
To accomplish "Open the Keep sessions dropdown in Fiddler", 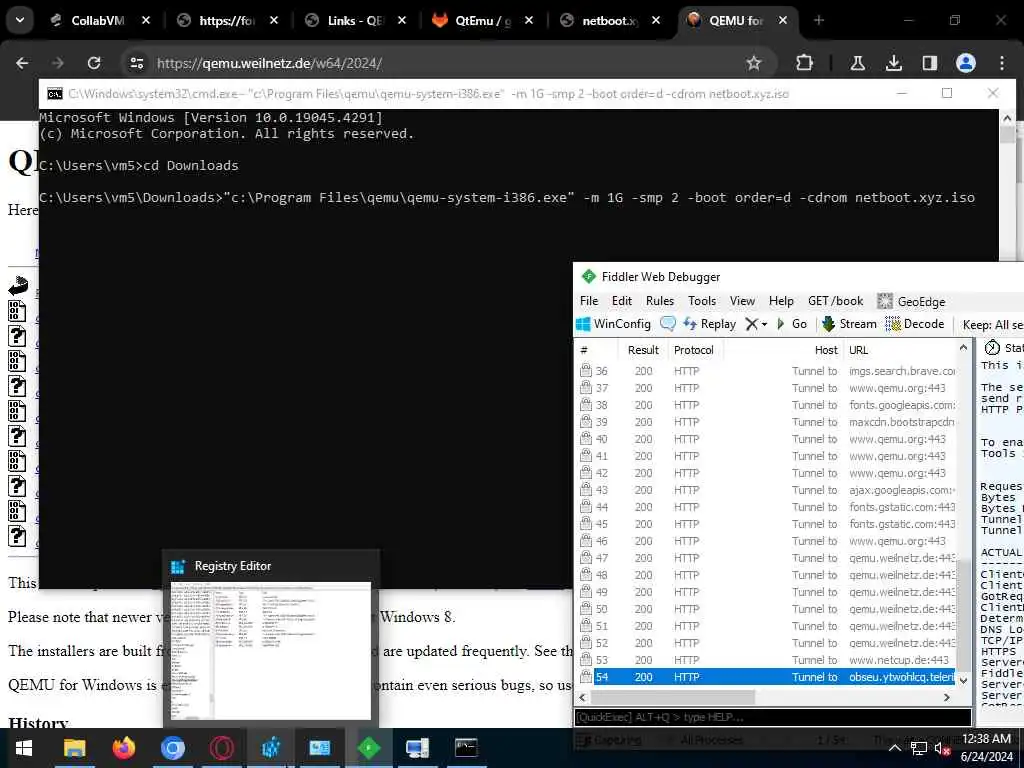I will 993,325.
